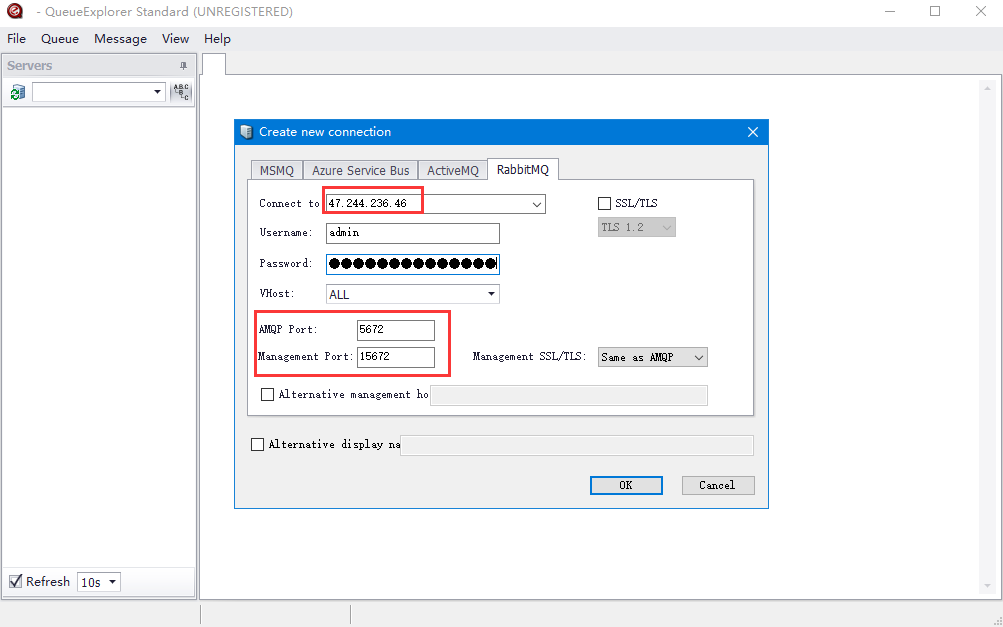
Task: Click the refresh servers icon
Action: 17,92
